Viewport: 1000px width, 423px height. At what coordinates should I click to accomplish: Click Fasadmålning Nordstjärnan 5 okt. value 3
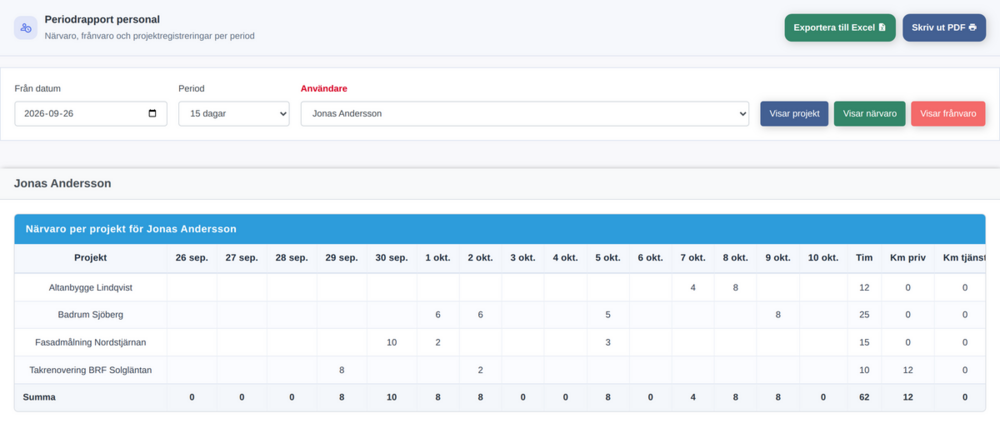[x=608, y=342]
